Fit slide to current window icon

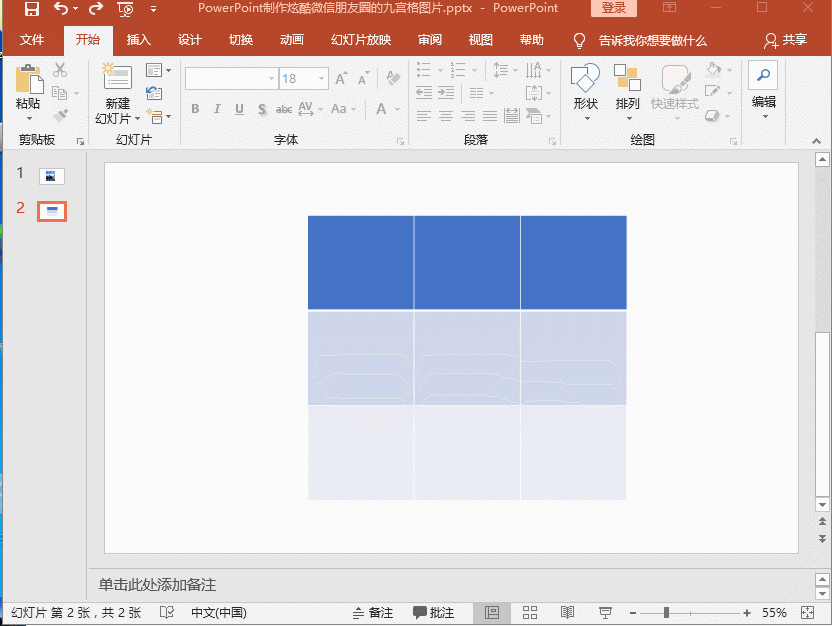coord(808,613)
